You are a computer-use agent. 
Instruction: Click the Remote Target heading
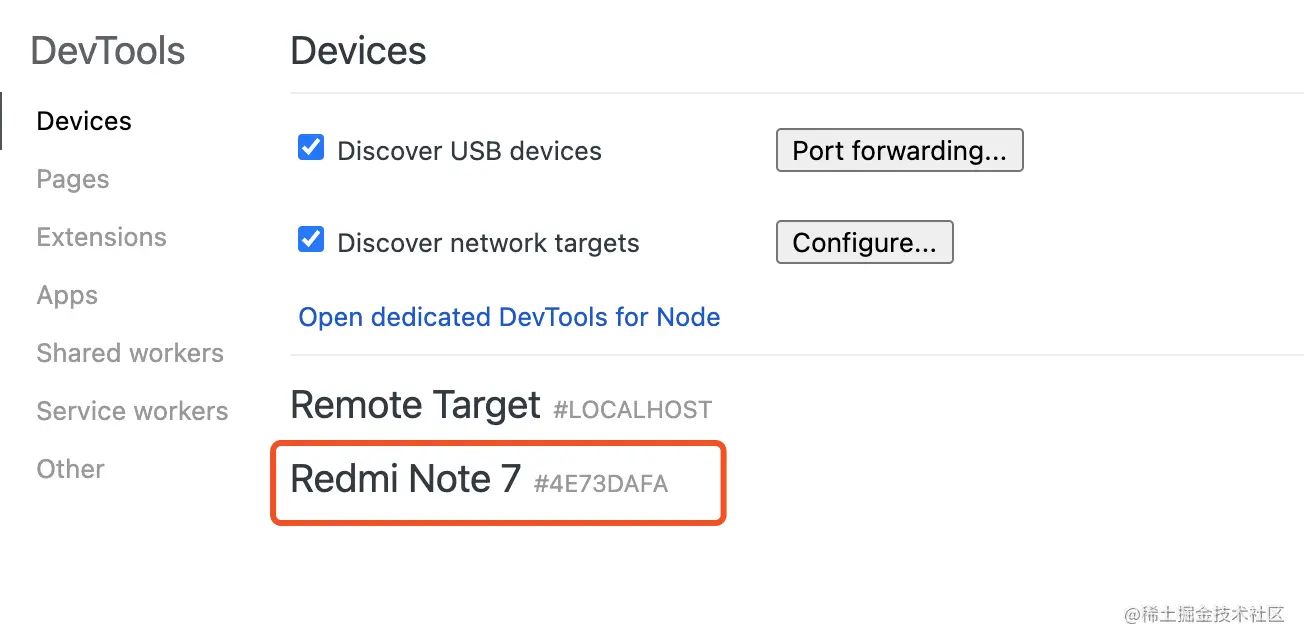coord(415,405)
